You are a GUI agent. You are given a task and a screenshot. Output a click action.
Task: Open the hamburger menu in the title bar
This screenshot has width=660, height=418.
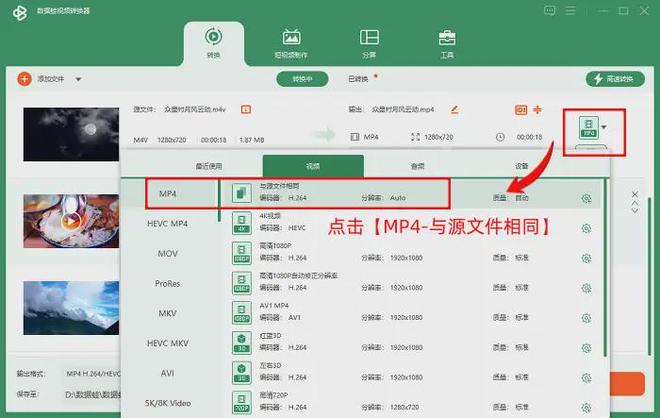(x=571, y=11)
